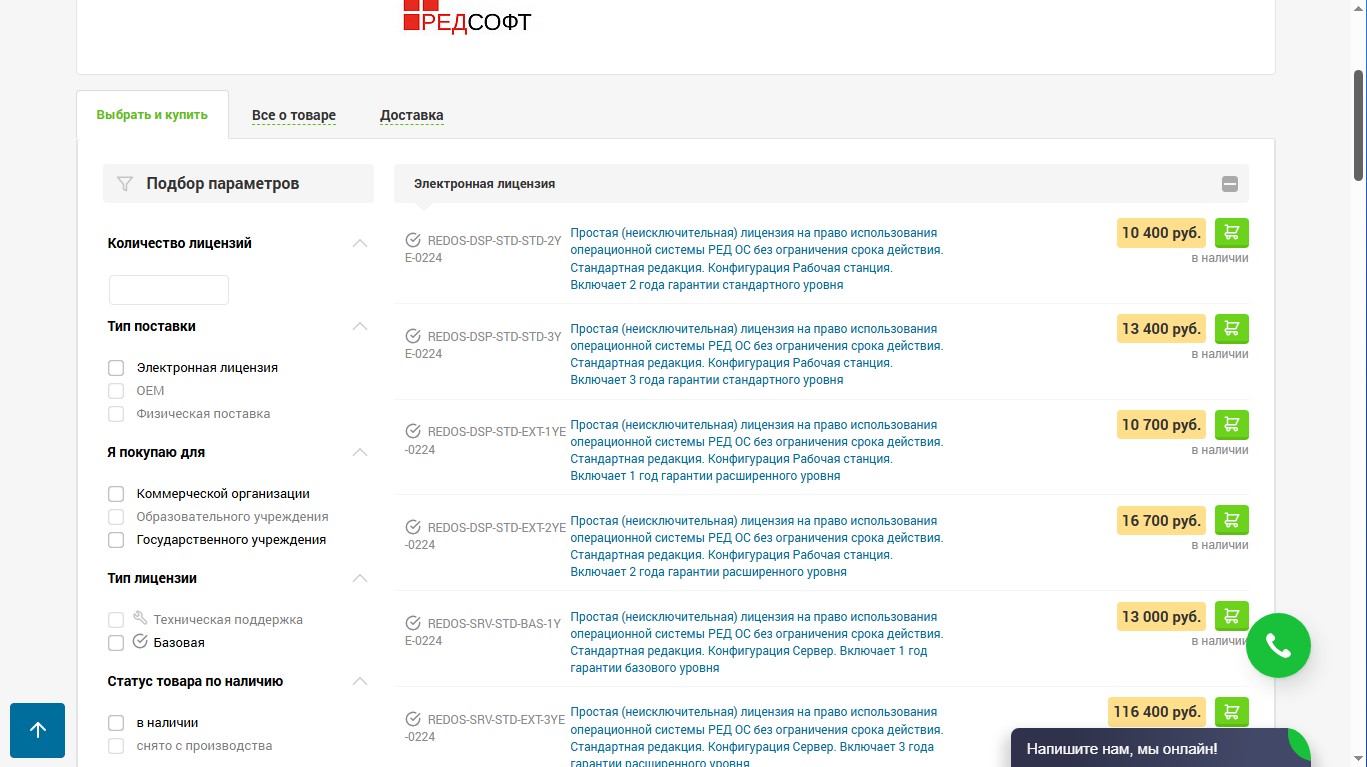This screenshot has height=767, width=1367.
Task: Click the 16 700 руб. price tag
Action: point(1161,521)
